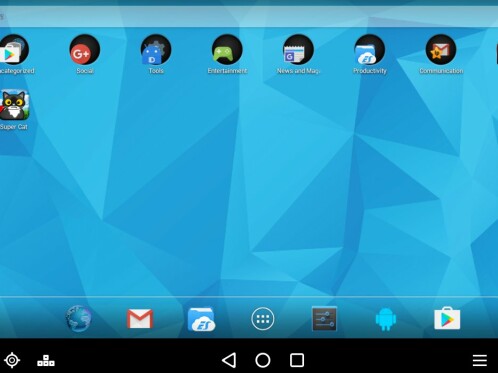Image resolution: width=498 pixels, height=373 pixels.
Task: Click the location target icon
Action: (x=12, y=360)
